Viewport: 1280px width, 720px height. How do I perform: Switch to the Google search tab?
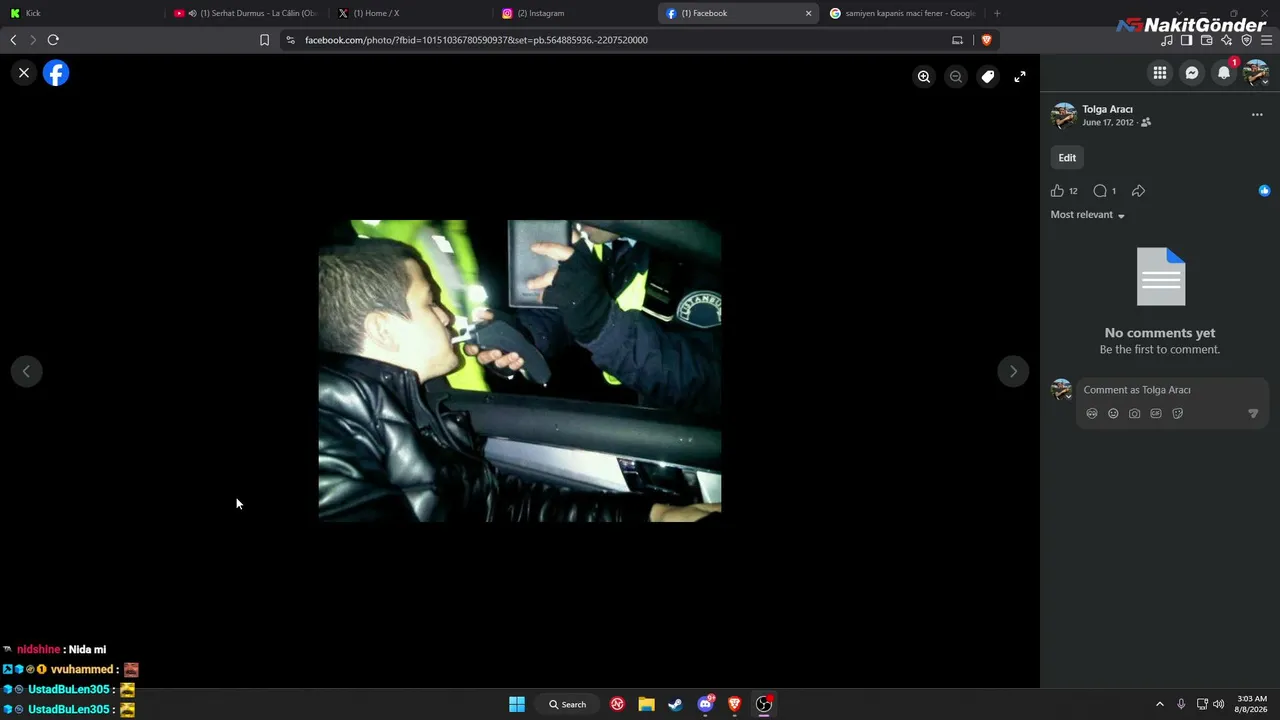point(902,13)
